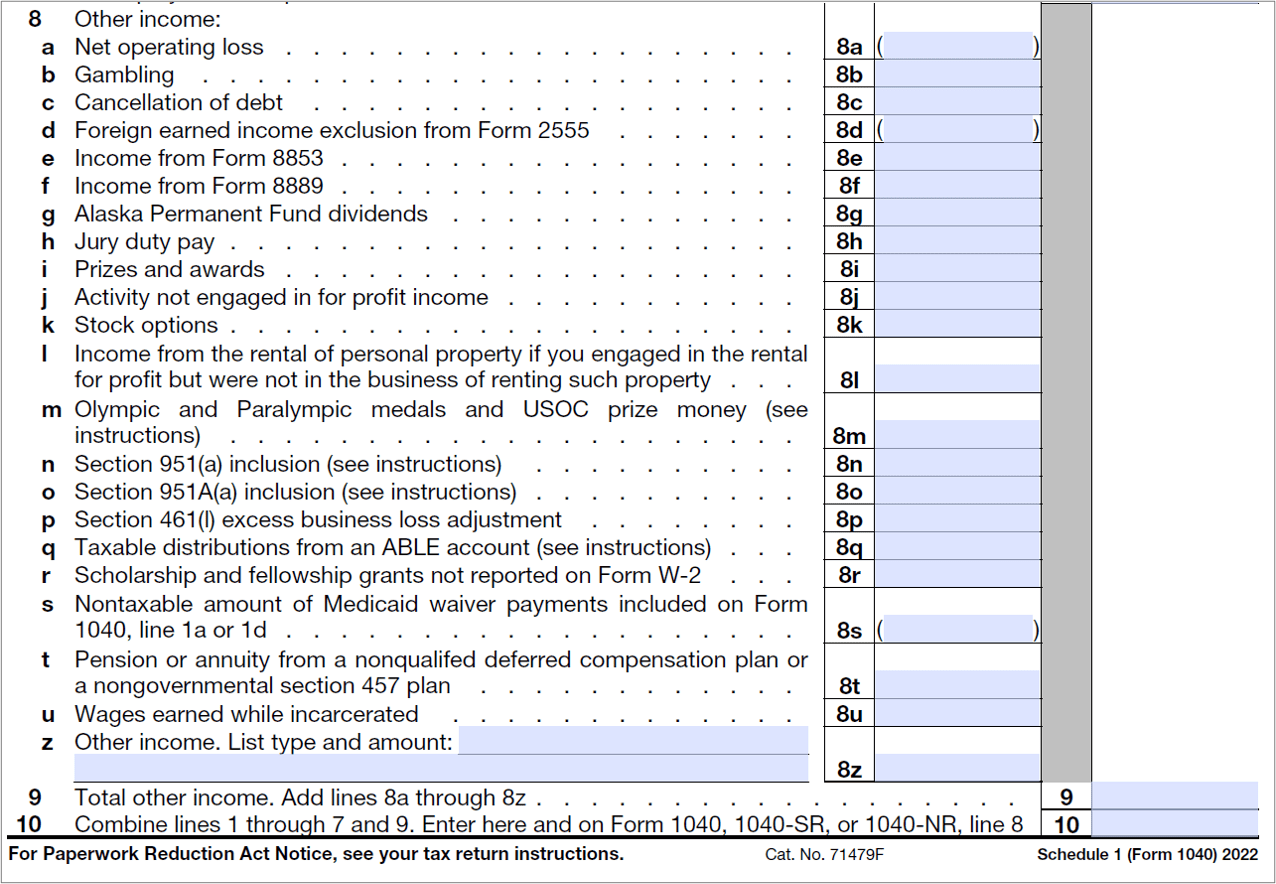Click Income from Form 8889 field 8f
The height and width of the screenshot is (884, 1276).
(958, 185)
